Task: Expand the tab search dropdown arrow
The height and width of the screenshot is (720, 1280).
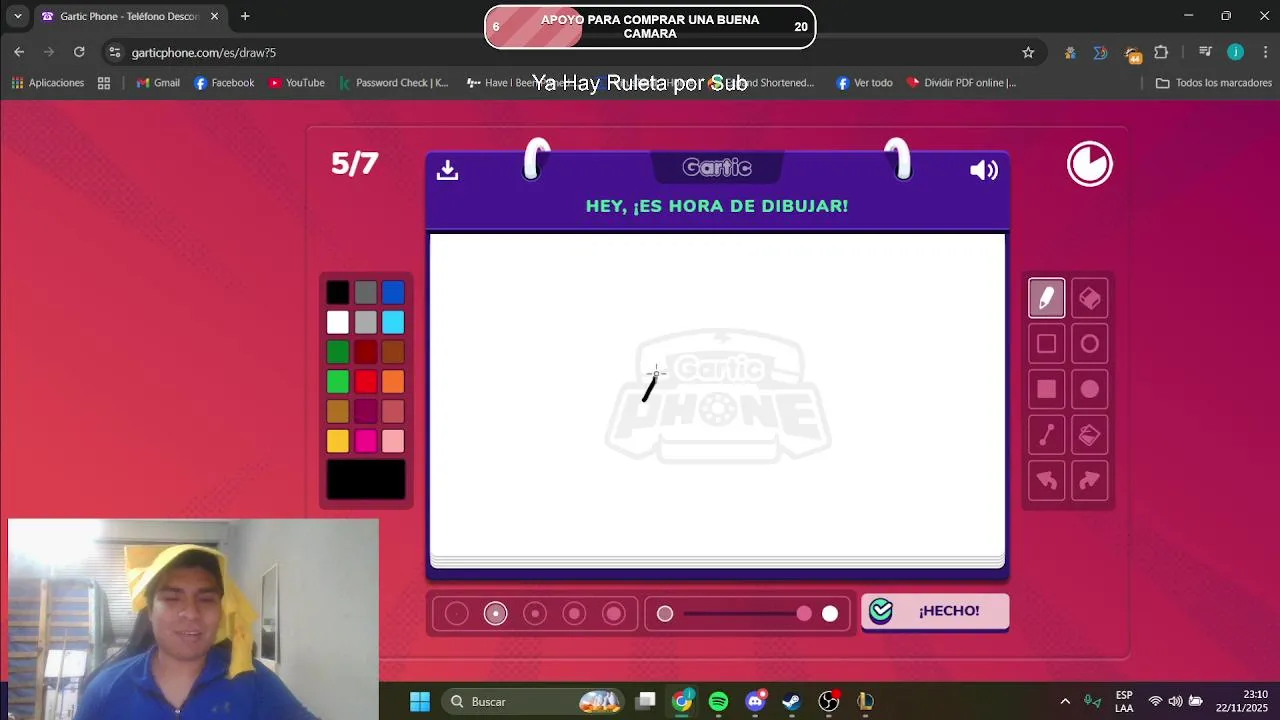Action: (x=17, y=16)
